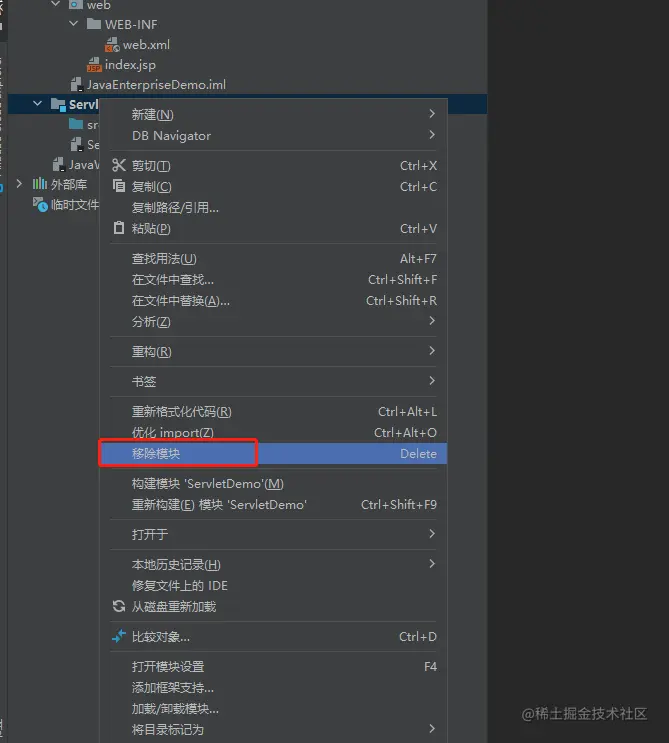Expand the external libraries (外部库) node
The height and width of the screenshot is (743, 669).
click(19, 183)
